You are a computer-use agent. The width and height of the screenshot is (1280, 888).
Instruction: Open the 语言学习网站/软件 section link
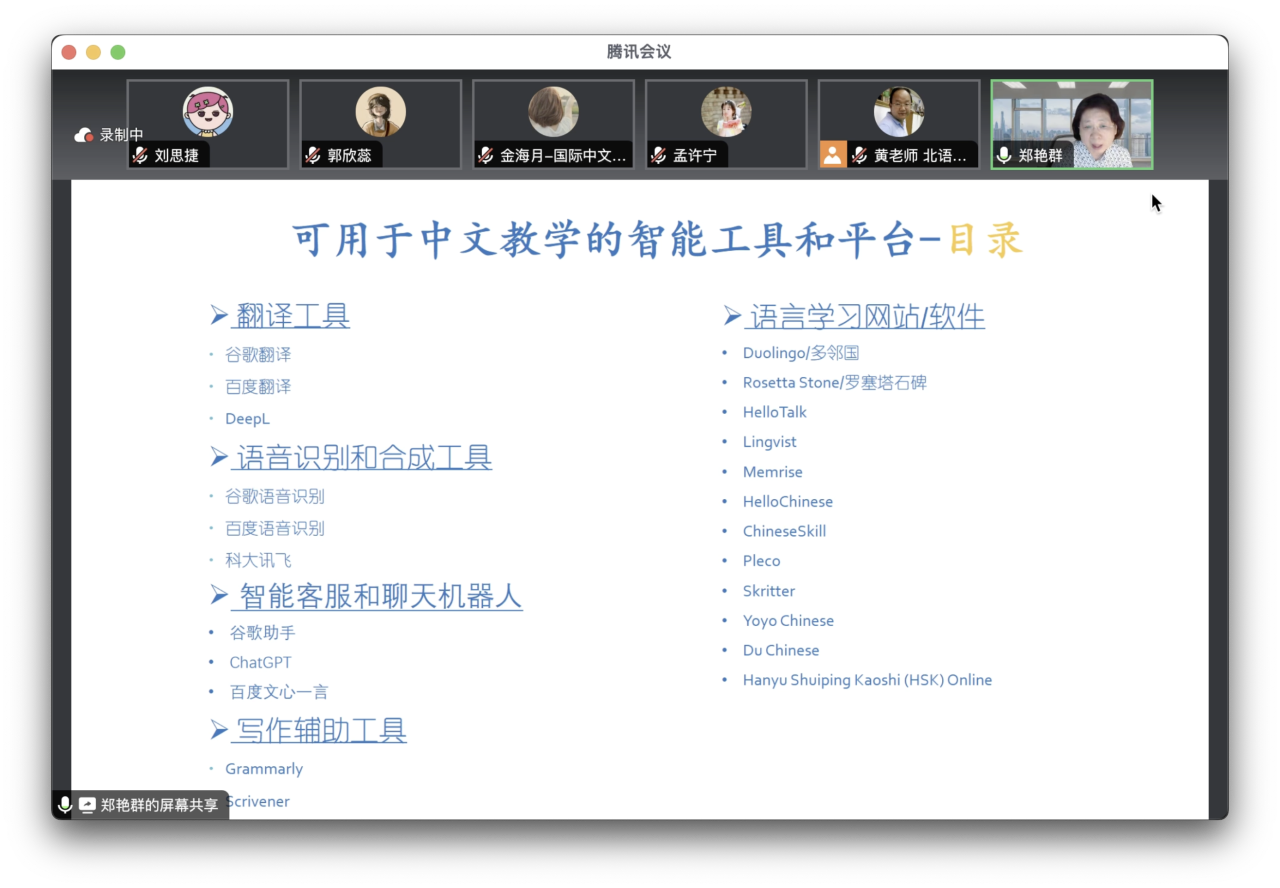(865, 317)
